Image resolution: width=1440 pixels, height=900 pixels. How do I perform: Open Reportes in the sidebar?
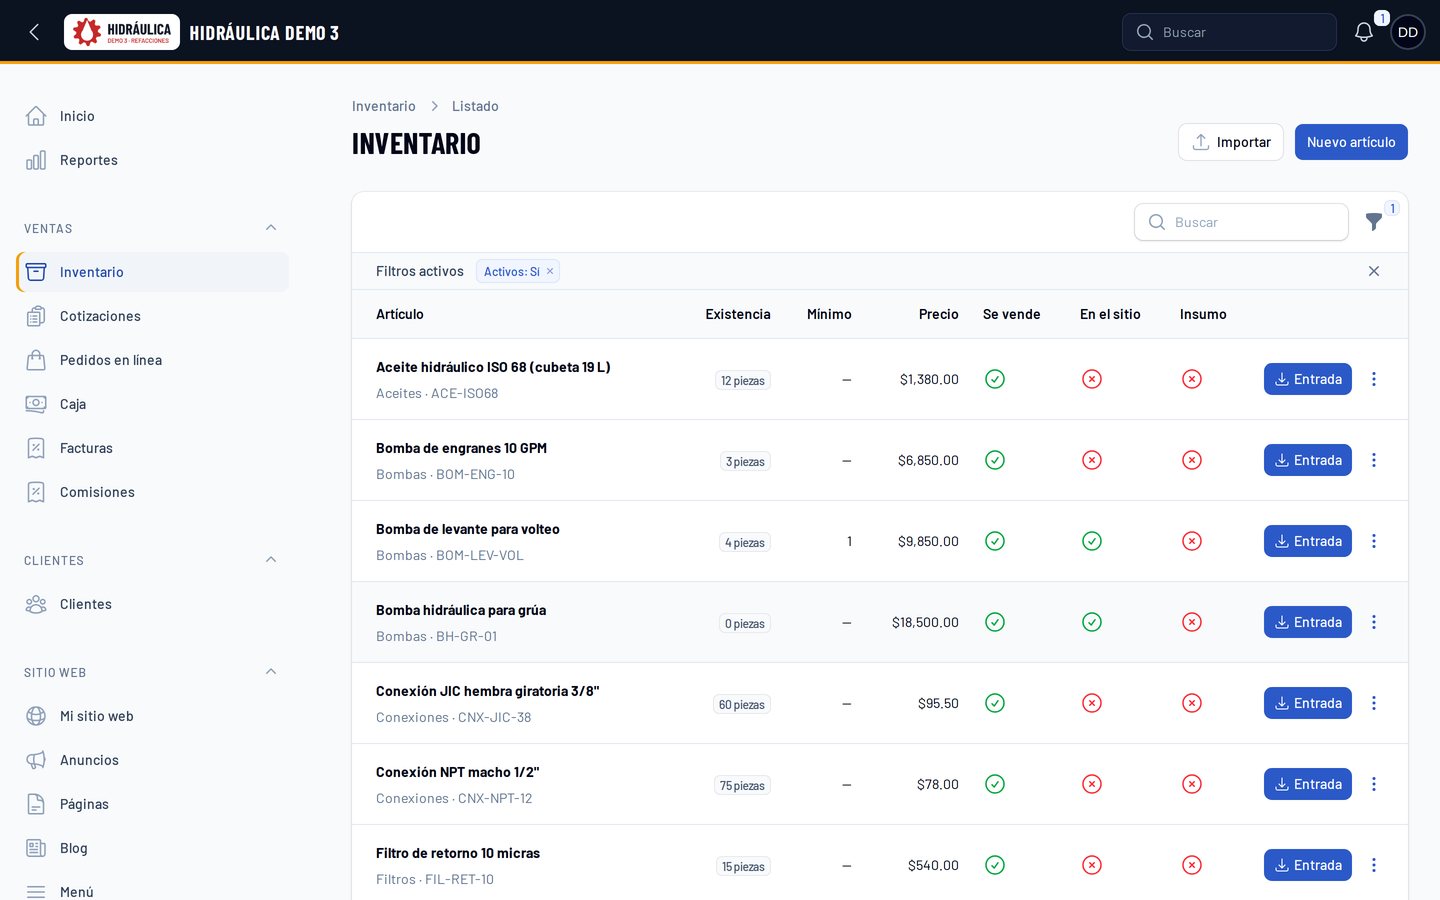[x=152, y=160]
